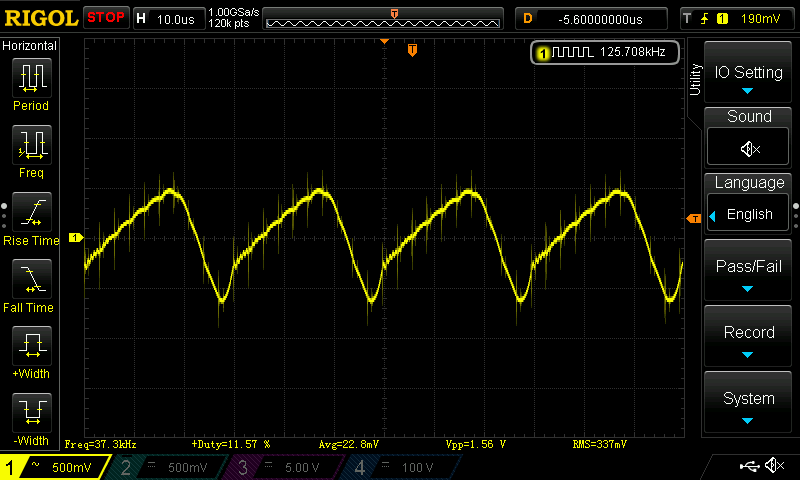Click the memory depth 120k pts readout
Viewport: 800px width, 480px height.
pos(229,23)
